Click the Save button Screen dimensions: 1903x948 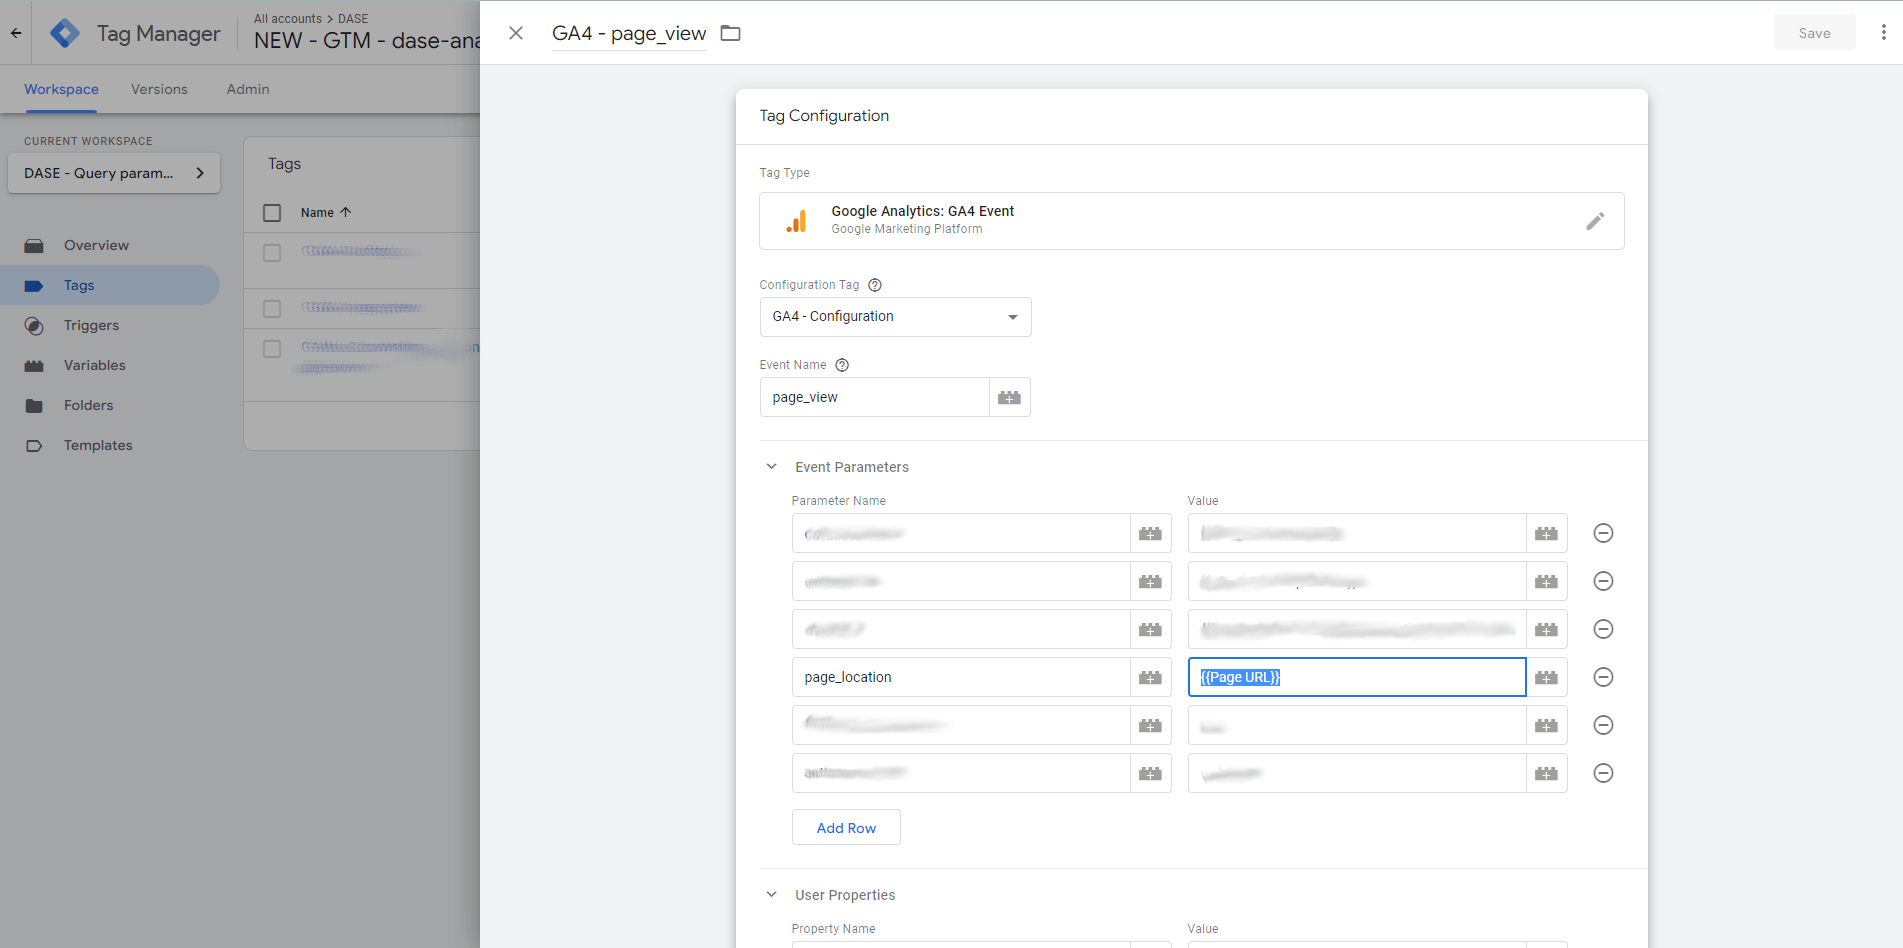point(1814,33)
